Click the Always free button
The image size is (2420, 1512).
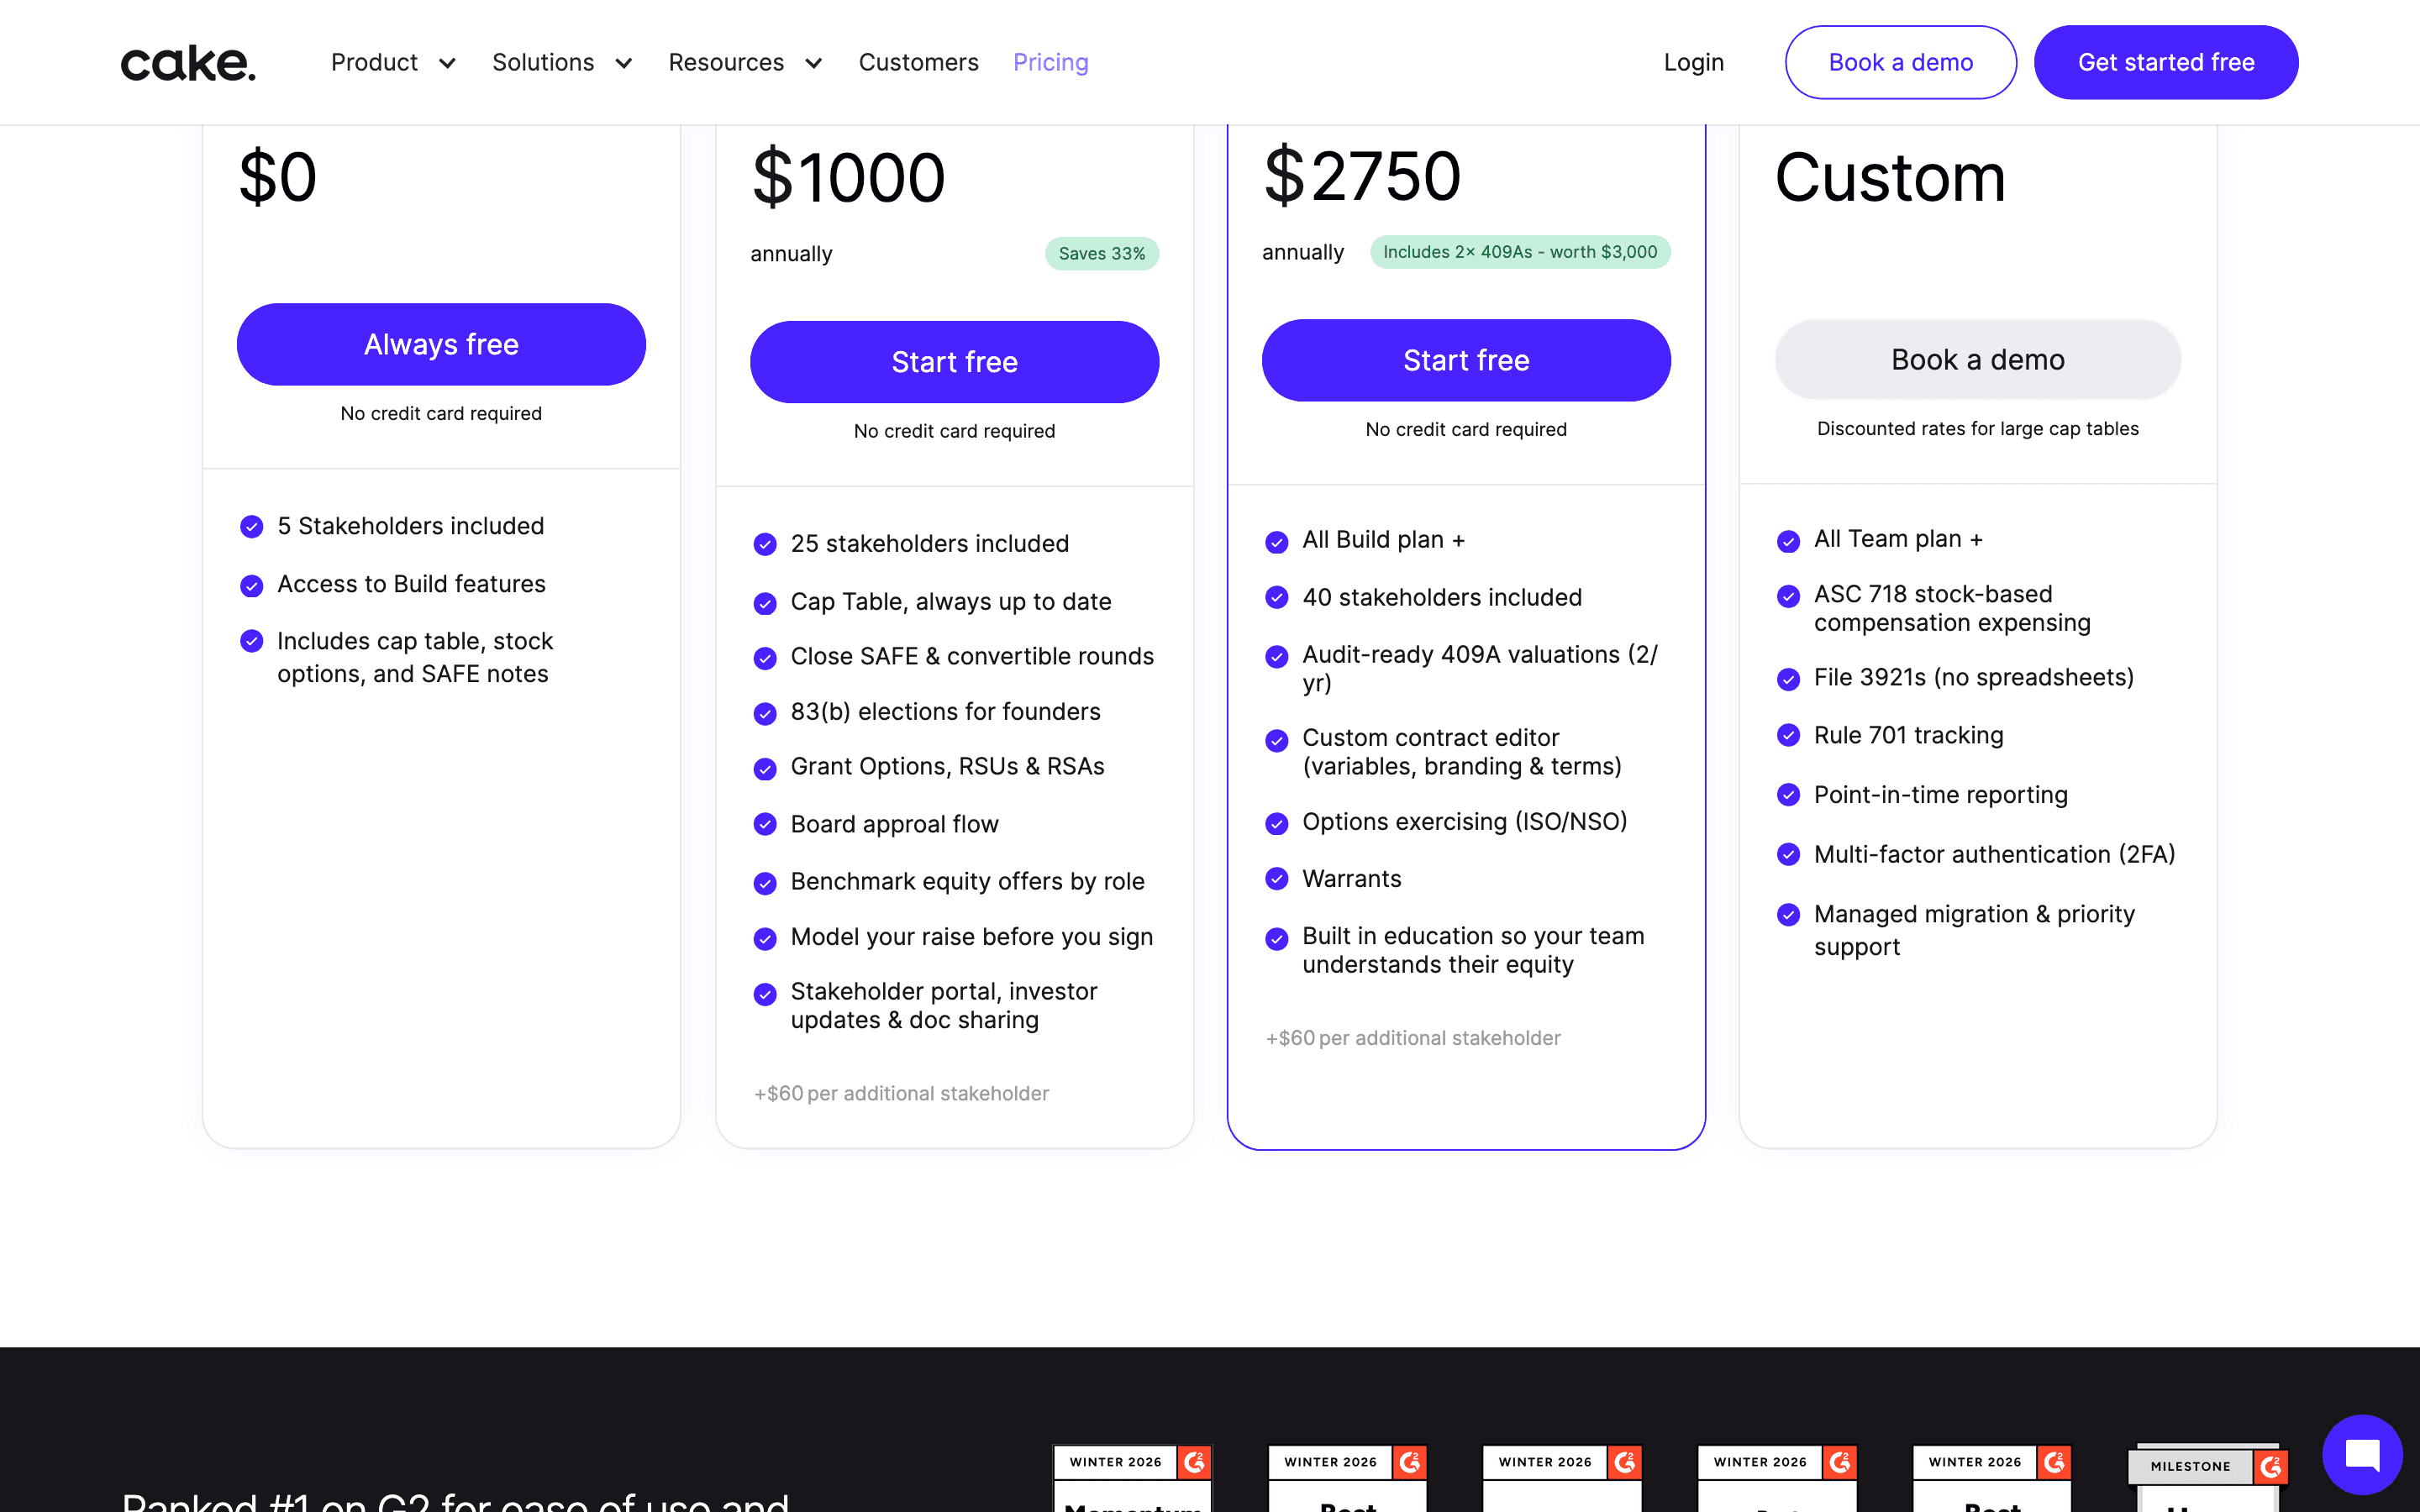click(x=441, y=344)
